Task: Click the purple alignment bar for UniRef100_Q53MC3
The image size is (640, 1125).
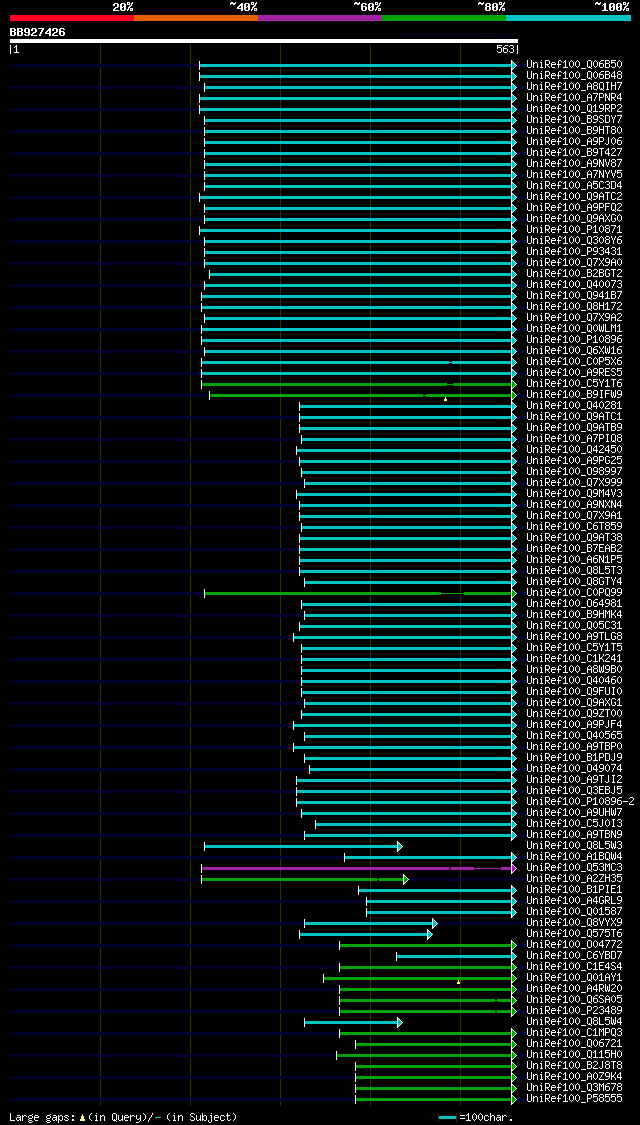Action: [359, 870]
